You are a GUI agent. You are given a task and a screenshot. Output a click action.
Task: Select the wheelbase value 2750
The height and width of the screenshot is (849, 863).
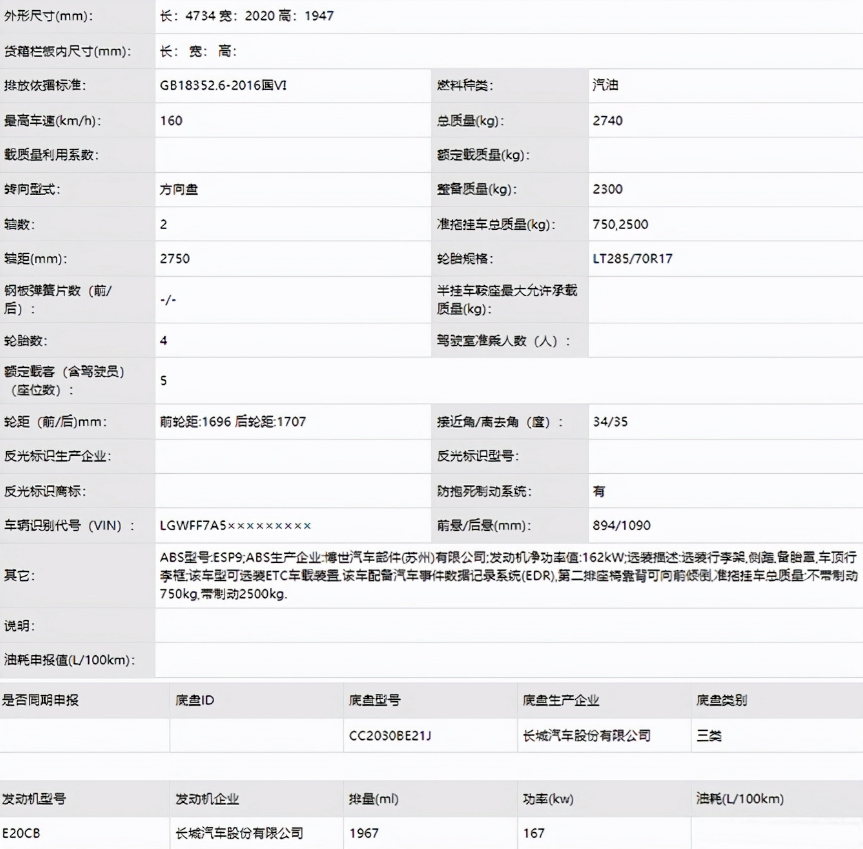pyautogui.click(x=174, y=258)
